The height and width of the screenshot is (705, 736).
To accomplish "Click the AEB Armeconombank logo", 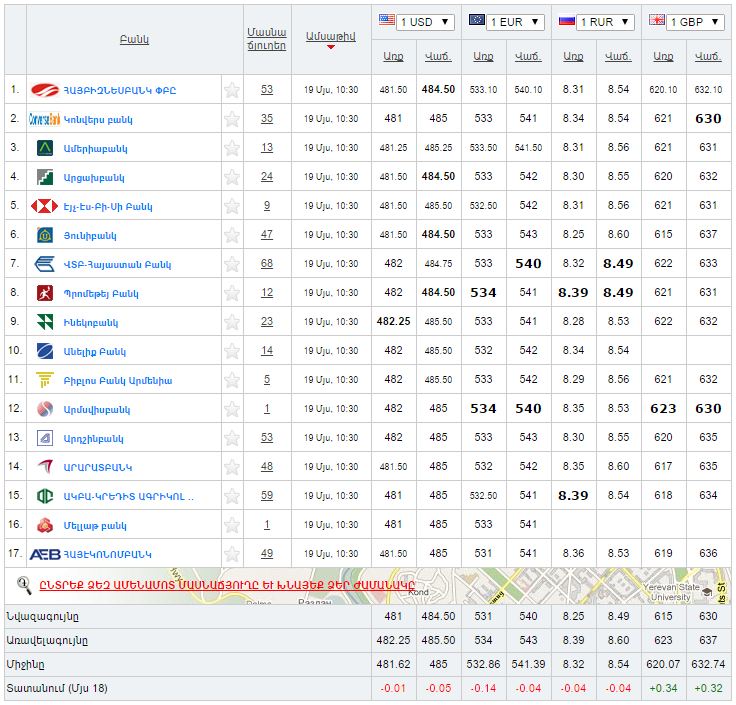I will pos(45,554).
